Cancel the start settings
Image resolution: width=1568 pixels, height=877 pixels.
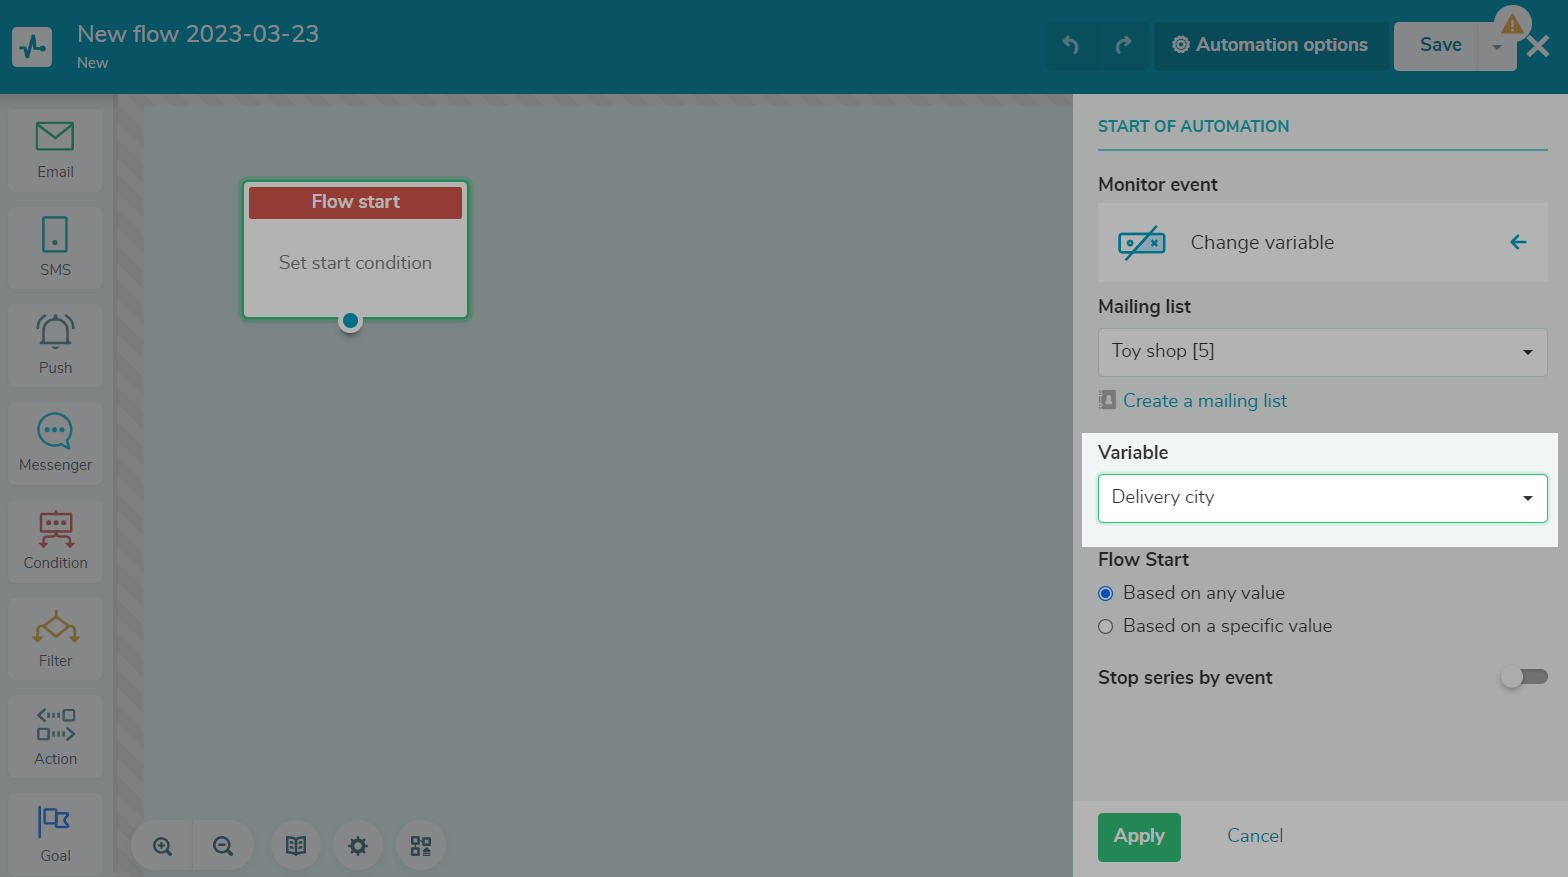(1255, 836)
